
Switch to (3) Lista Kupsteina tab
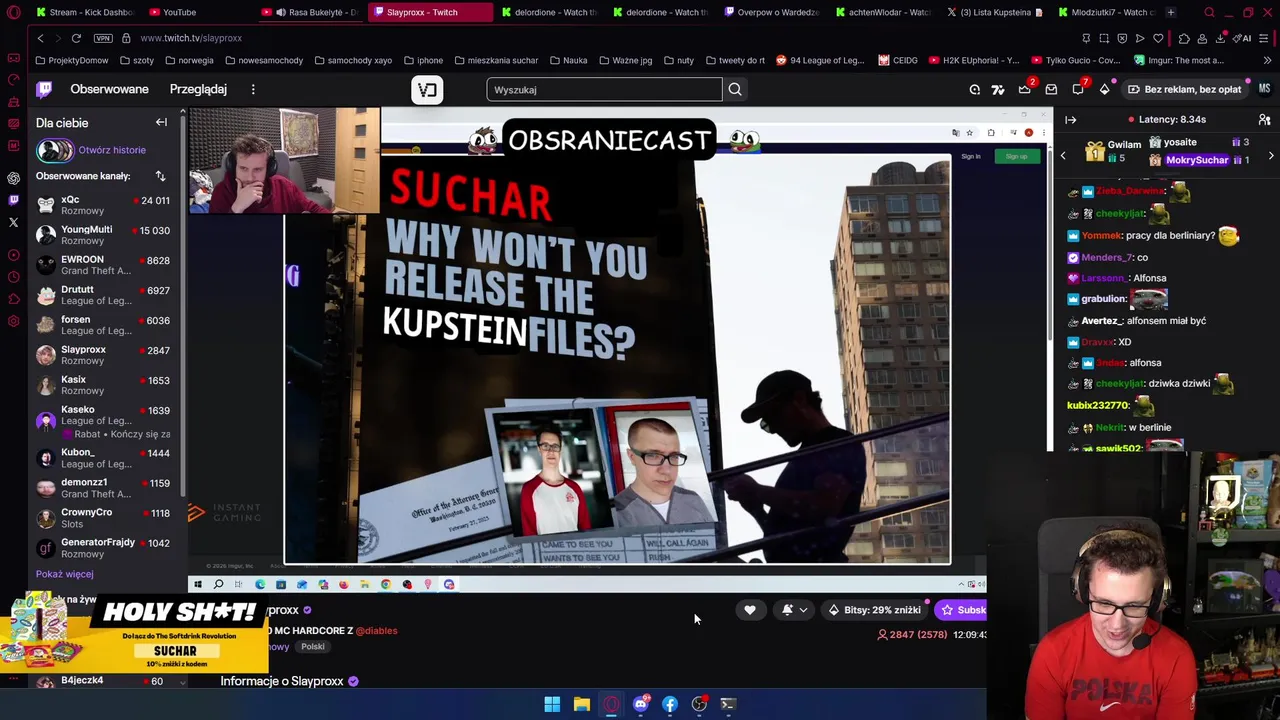pyautogui.click(x=996, y=12)
